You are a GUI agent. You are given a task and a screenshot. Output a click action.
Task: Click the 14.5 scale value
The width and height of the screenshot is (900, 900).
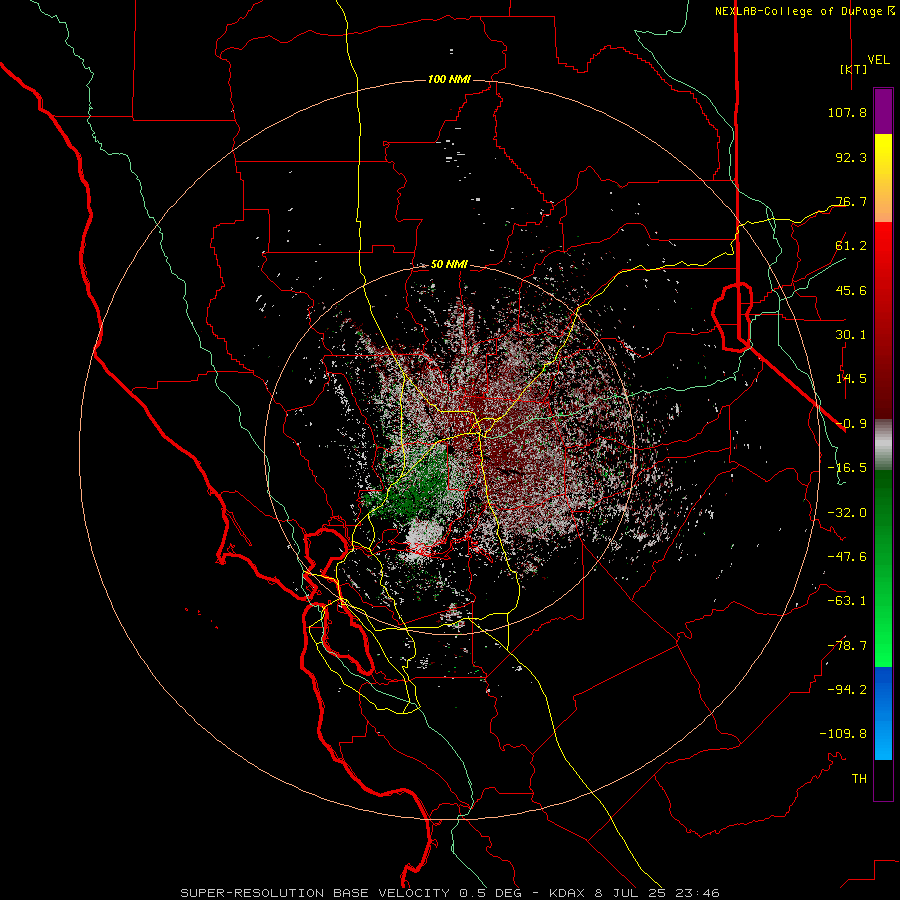point(851,379)
